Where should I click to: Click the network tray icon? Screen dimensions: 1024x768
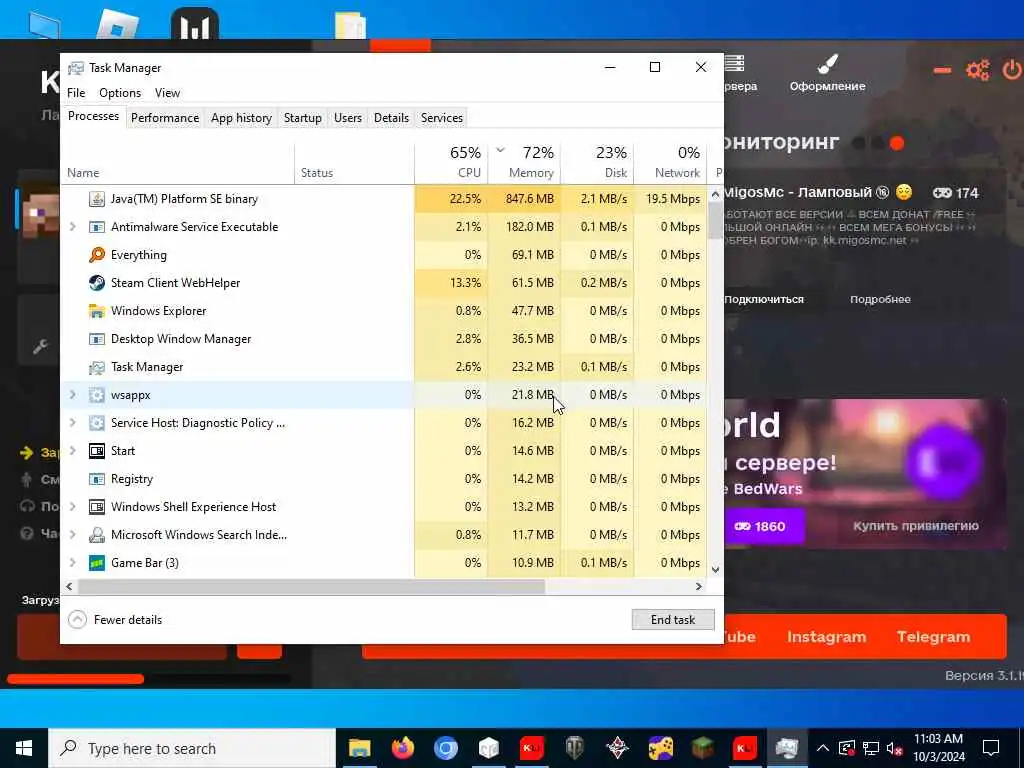(871, 748)
